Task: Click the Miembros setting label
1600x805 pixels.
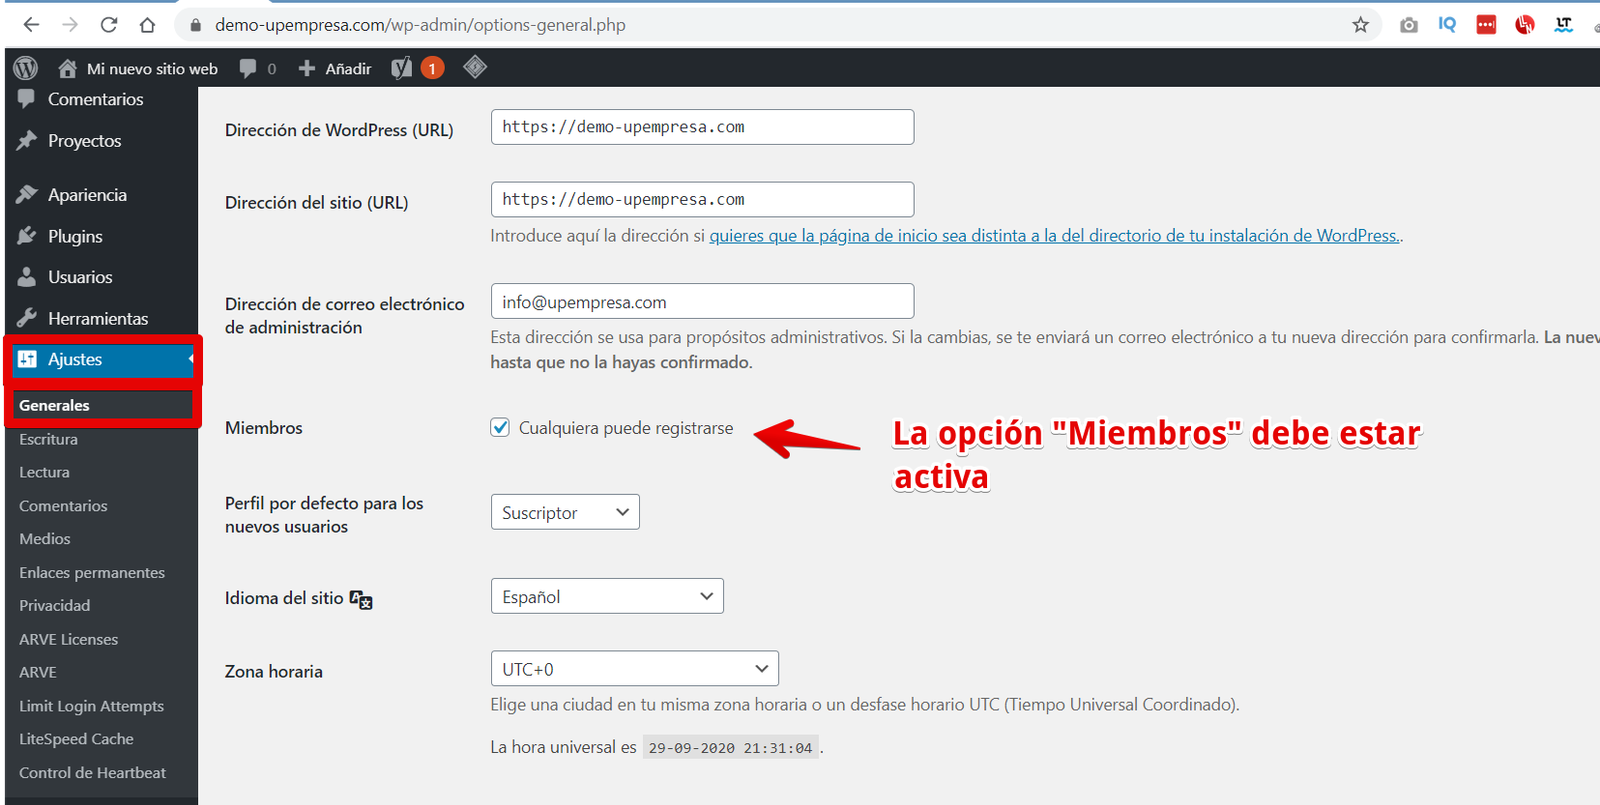Action: click(264, 428)
